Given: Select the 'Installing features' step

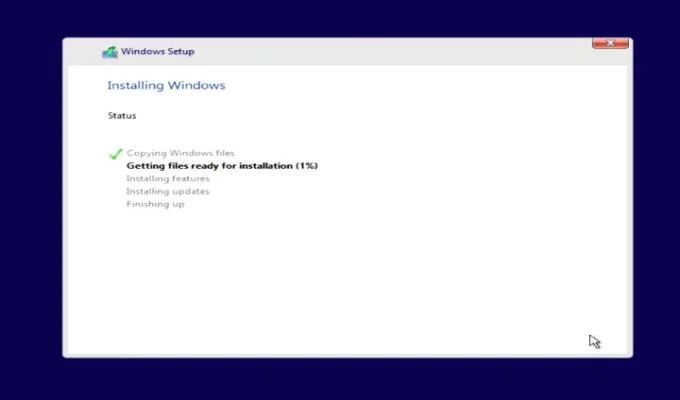Looking at the screenshot, I should point(168,178).
